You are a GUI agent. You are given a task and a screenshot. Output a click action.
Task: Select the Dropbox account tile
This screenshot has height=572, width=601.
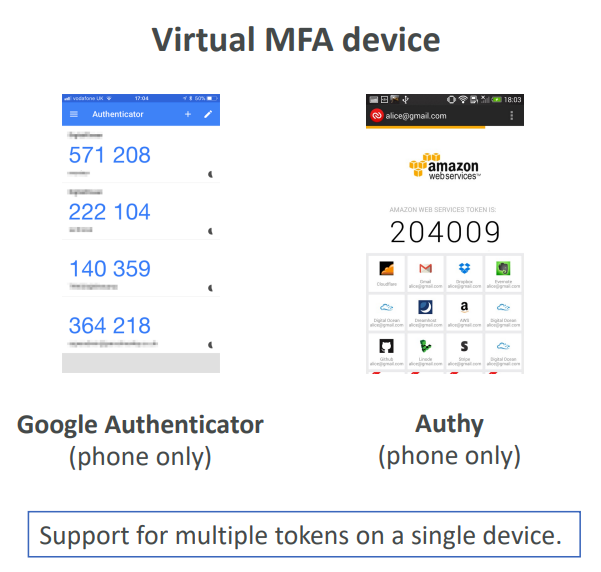(x=465, y=272)
